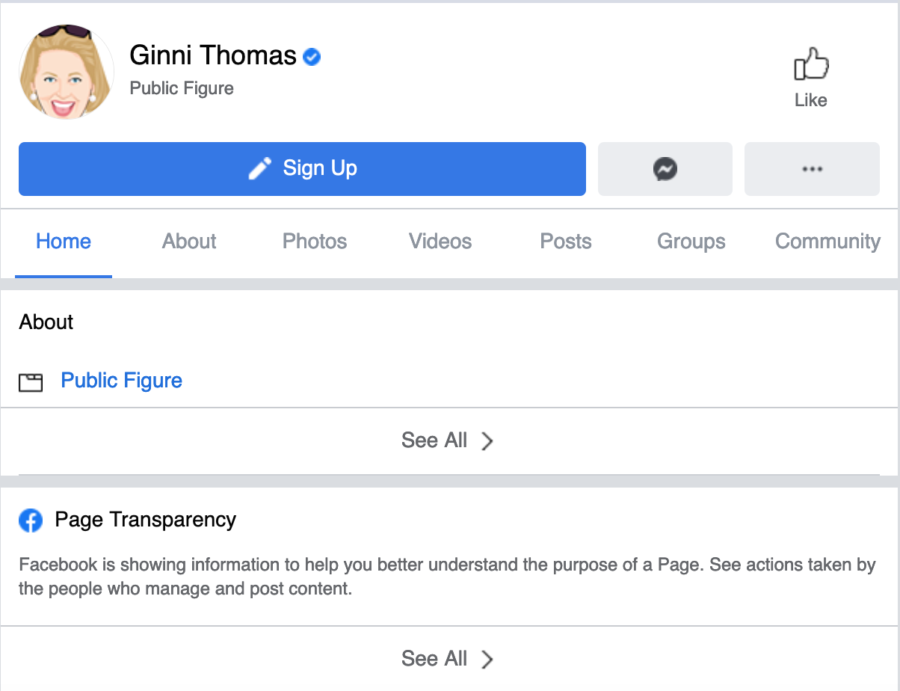Open the blue Public Figure link
900x691 pixels.
pos(121,381)
